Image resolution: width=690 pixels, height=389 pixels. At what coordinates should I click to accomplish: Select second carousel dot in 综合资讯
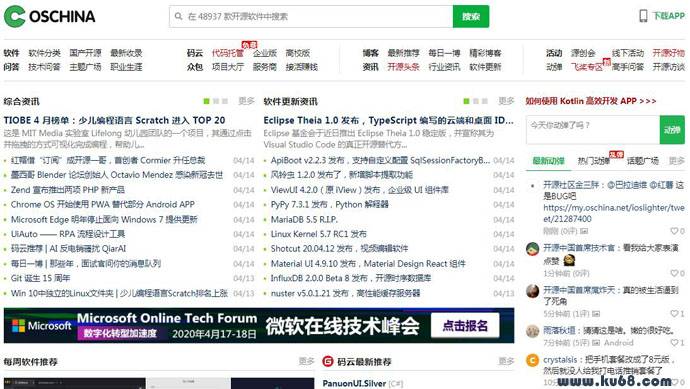point(216,101)
